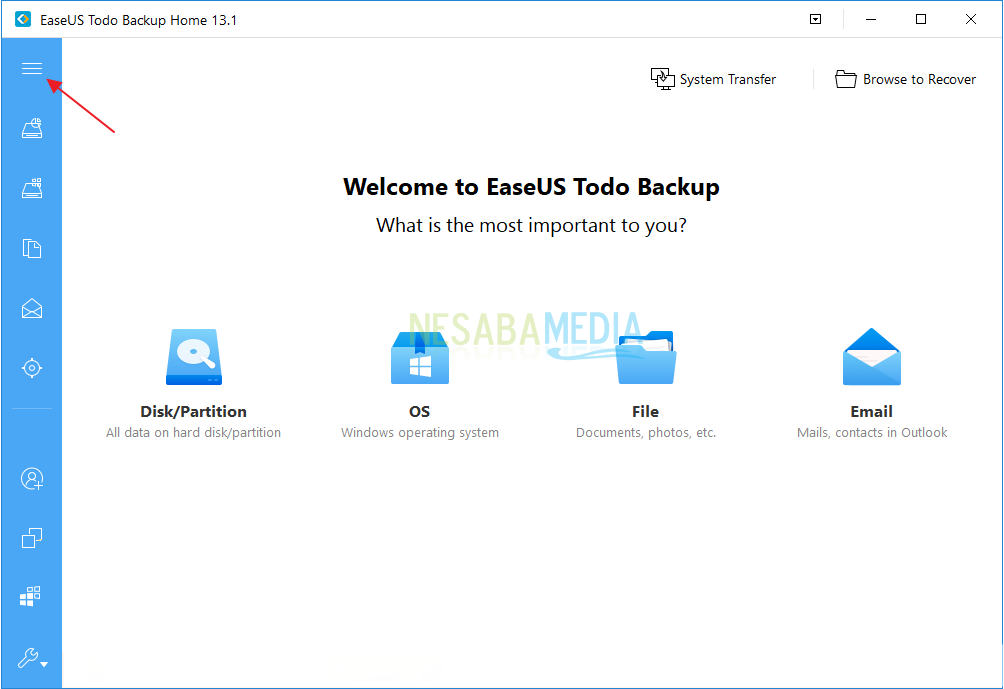
Task: Open the Tools wrench dropdown in the sidebar
Action: [x=32, y=658]
